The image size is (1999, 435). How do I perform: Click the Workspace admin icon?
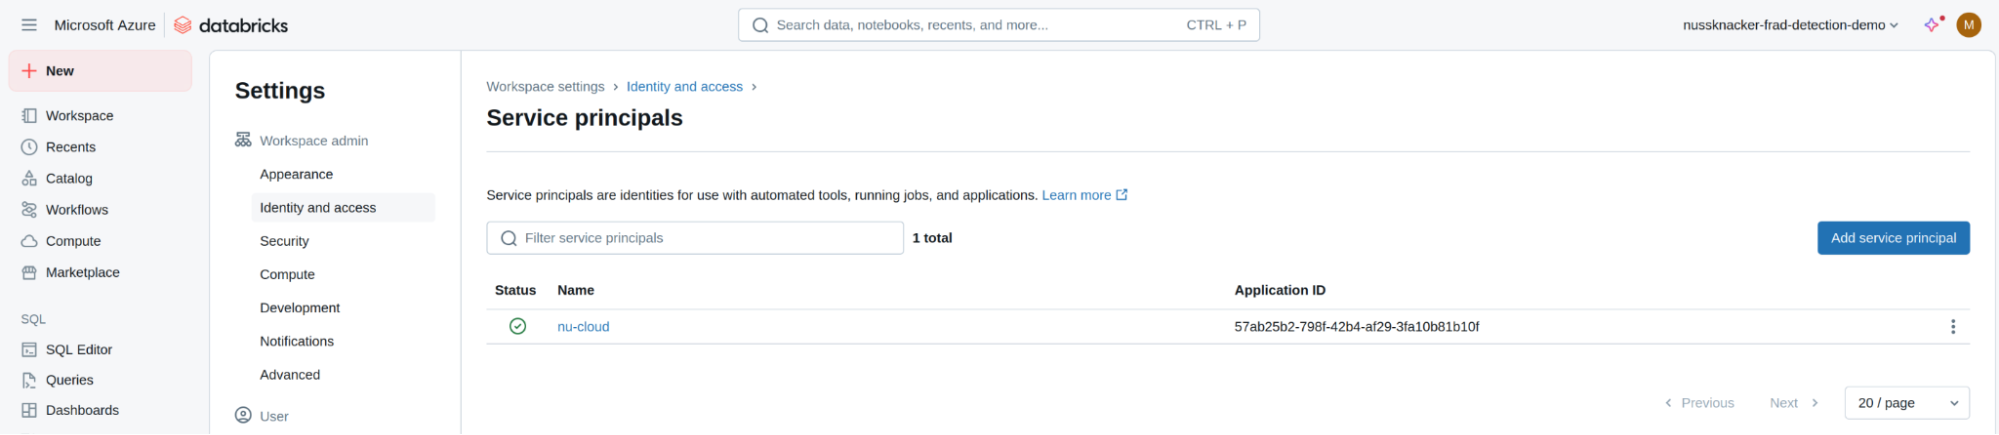coord(243,140)
